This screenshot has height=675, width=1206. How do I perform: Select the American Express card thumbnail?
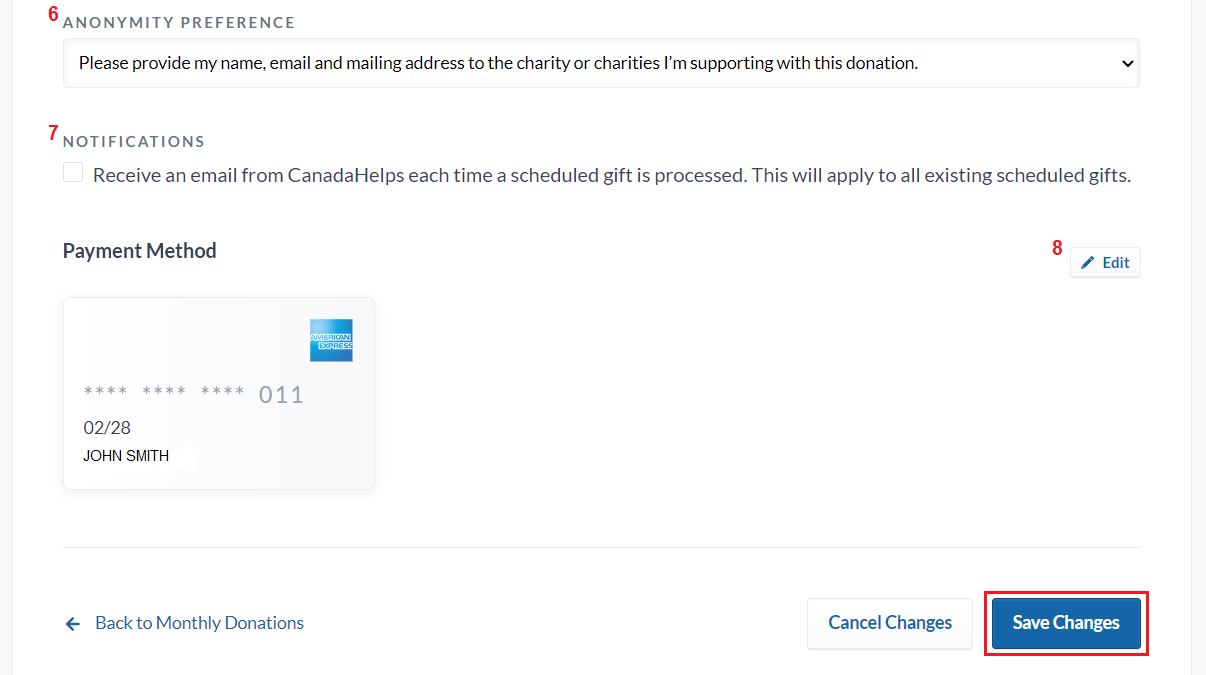(x=218, y=393)
